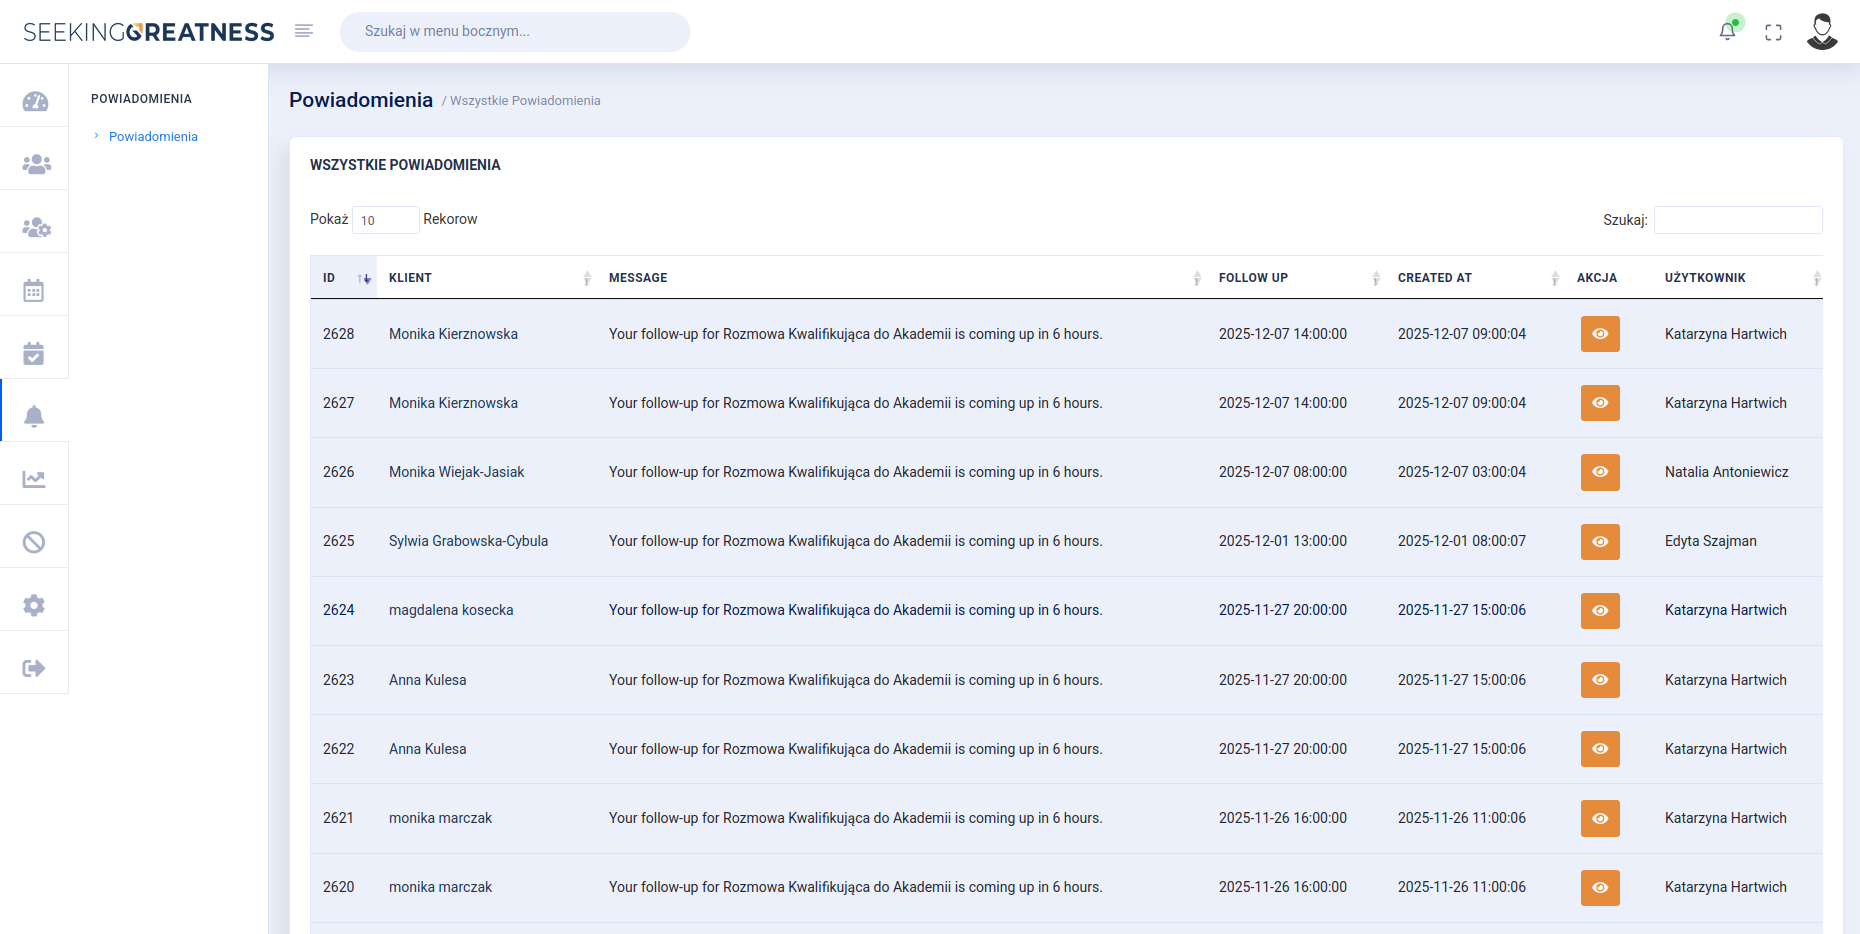View notification 2628 details via eye button

click(1599, 334)
